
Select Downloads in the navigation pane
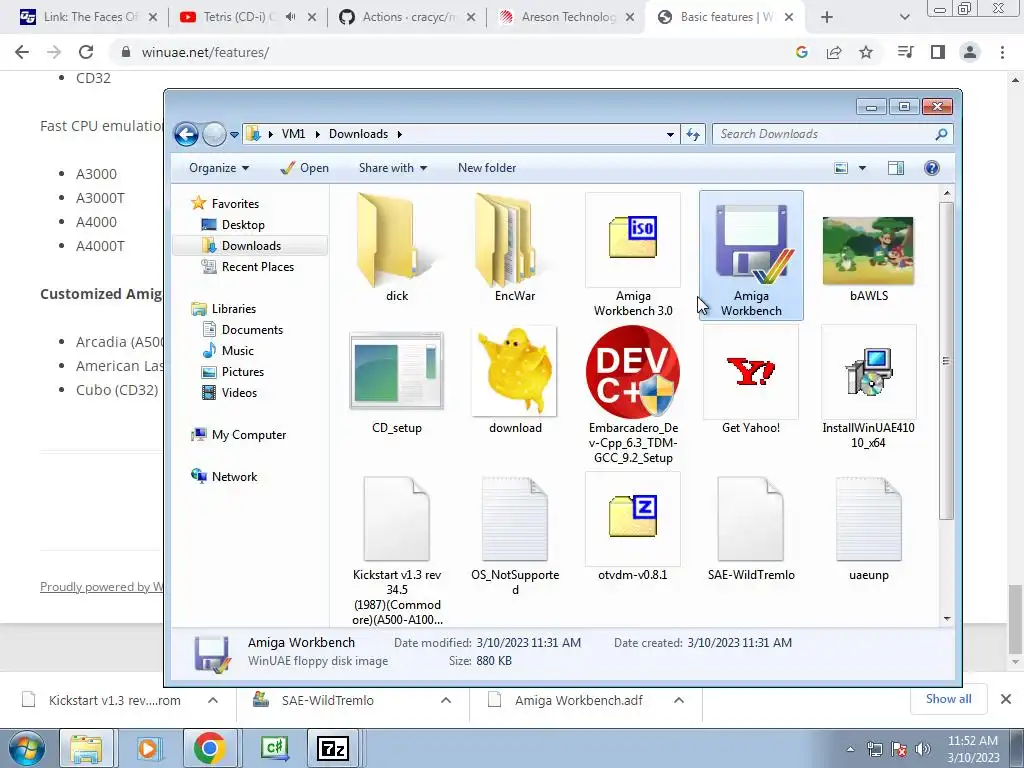[251, 246]
